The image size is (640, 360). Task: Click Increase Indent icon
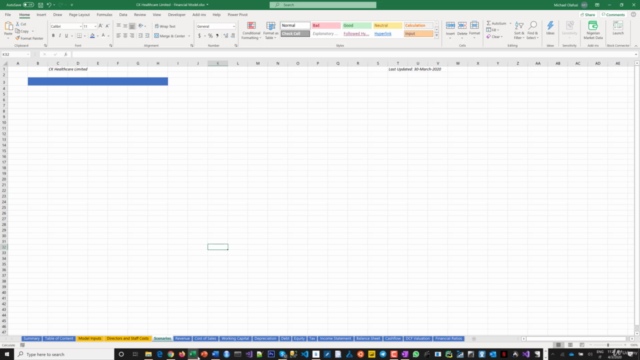coord(147,36)
